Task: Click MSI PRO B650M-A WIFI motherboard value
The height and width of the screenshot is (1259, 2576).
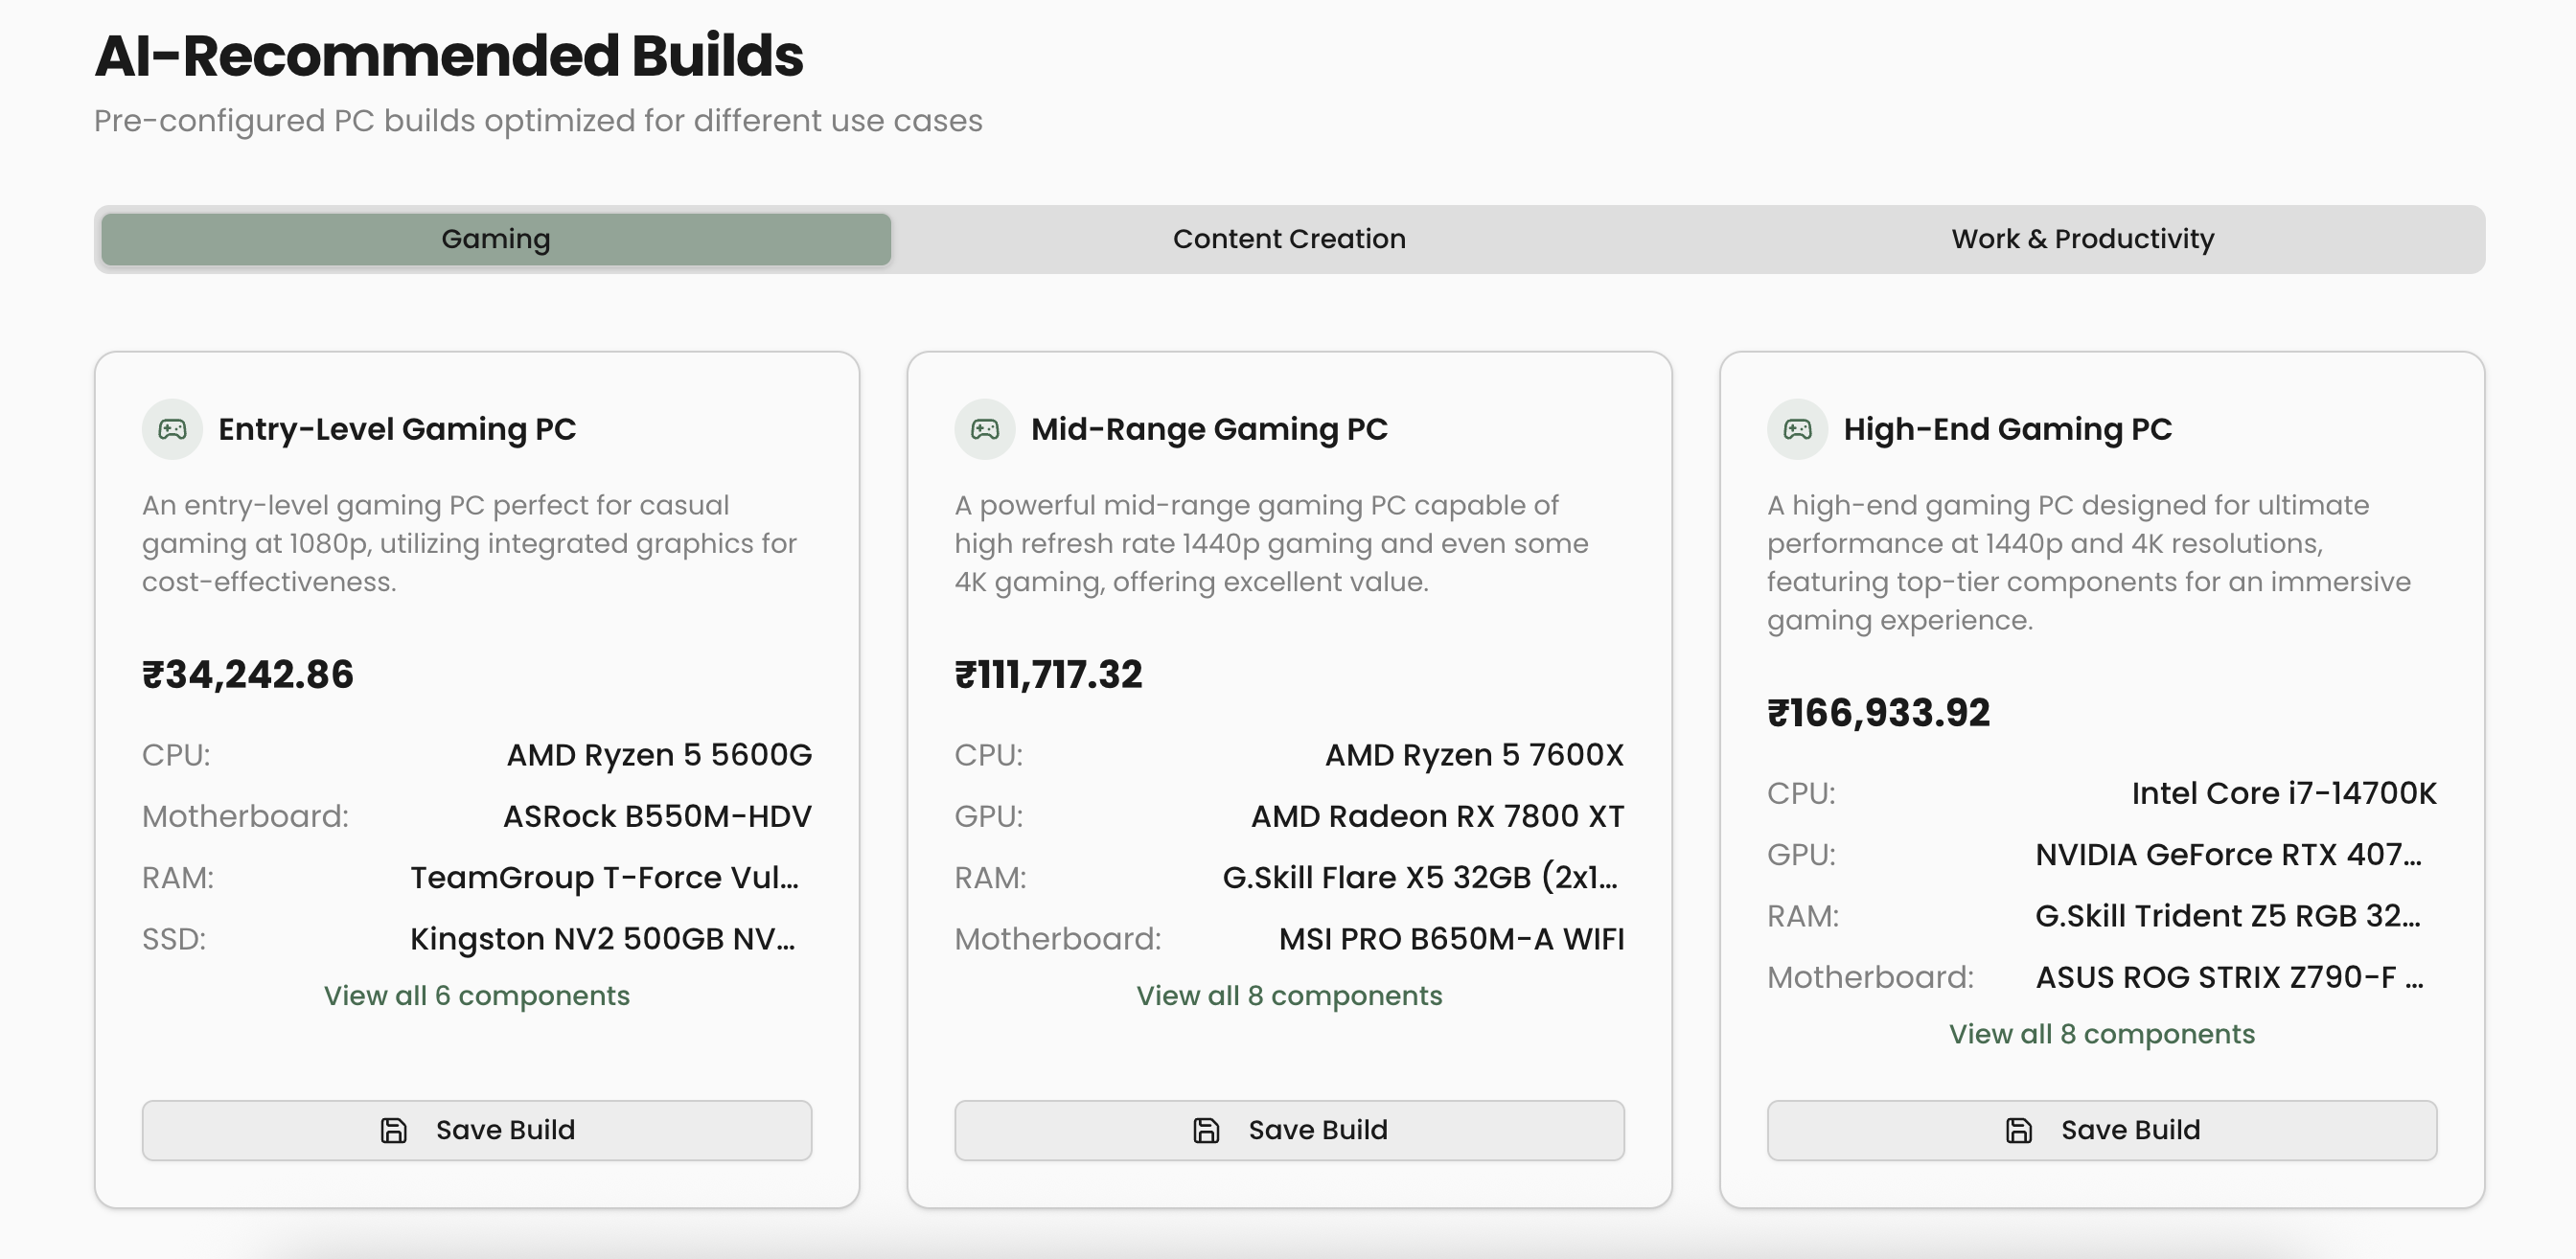Action: [1451, 939]
